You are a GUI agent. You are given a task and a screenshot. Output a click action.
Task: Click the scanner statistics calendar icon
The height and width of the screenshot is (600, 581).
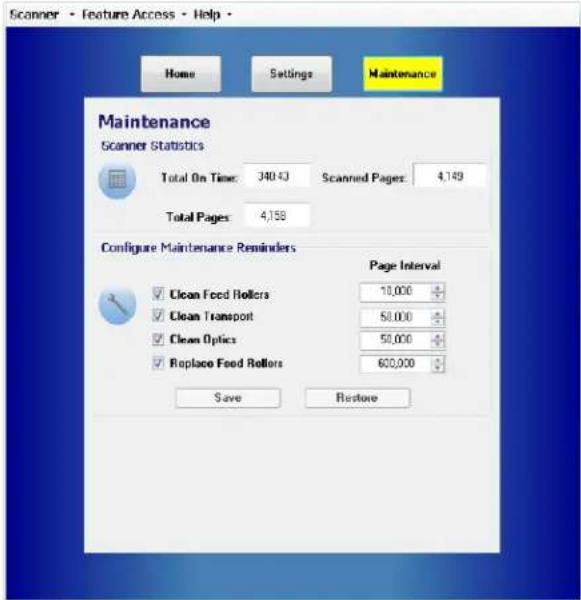point(117,180)
